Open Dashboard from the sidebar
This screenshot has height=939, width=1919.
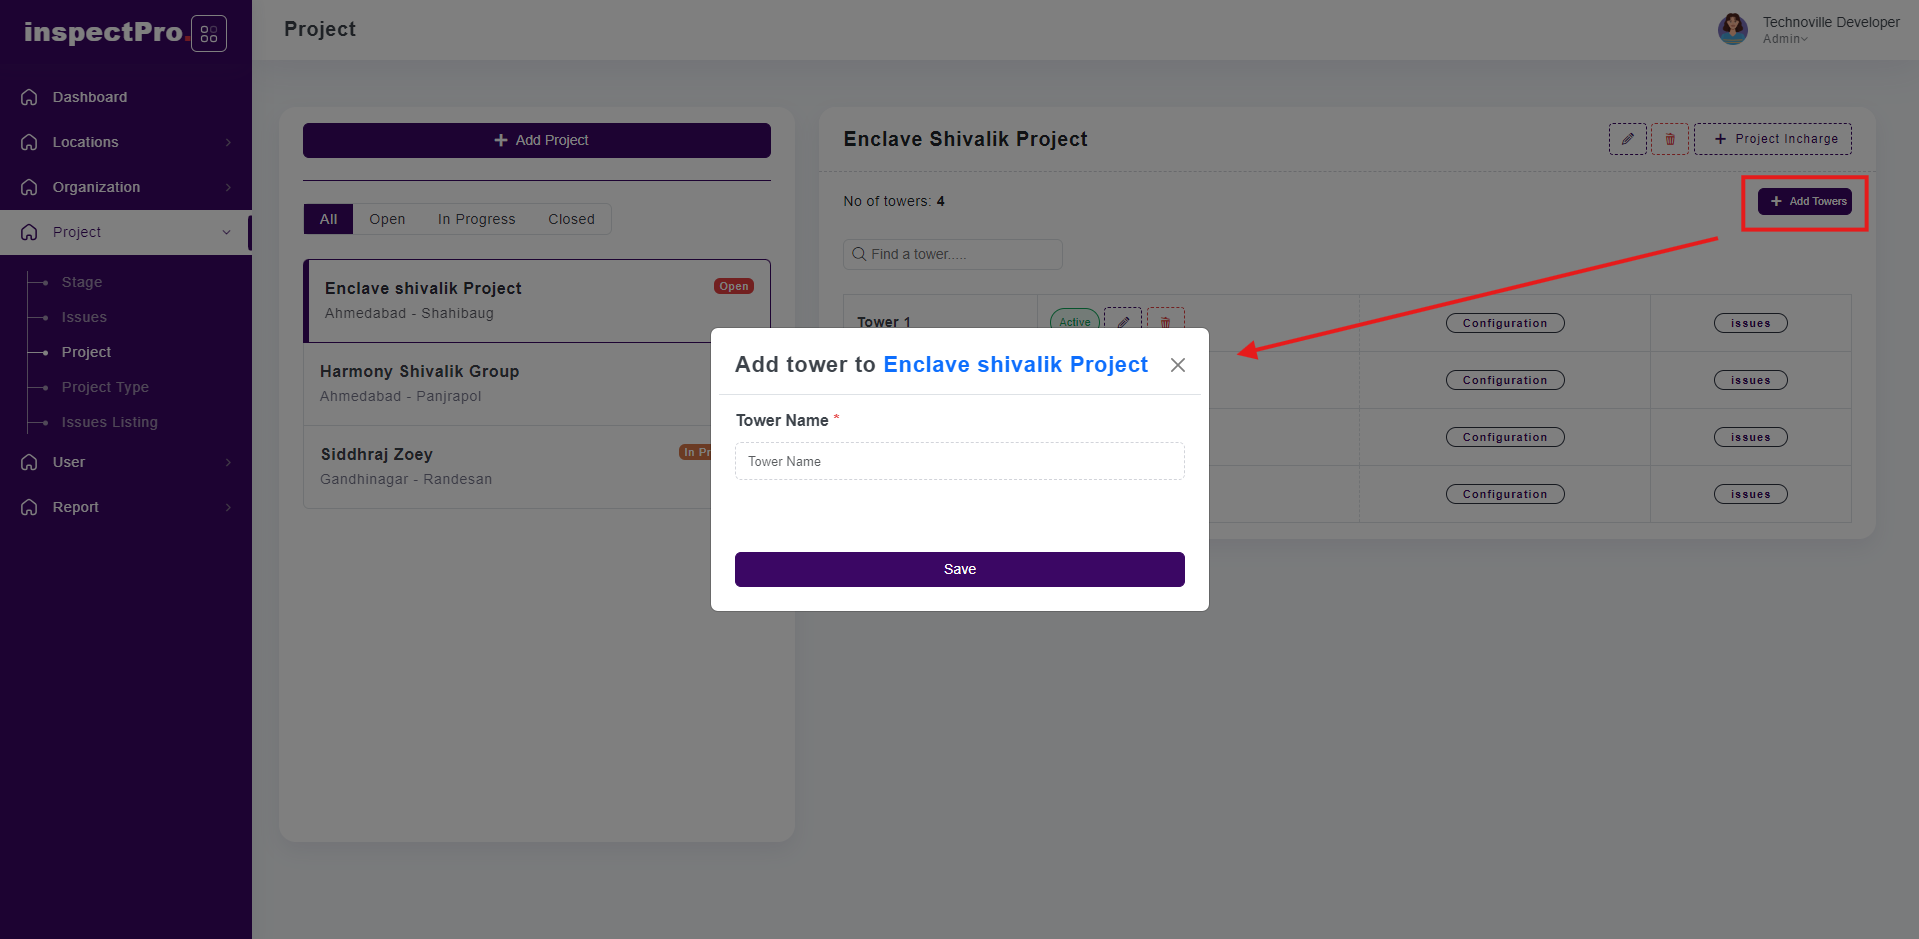pyautogui.click(x=89, y=97)
